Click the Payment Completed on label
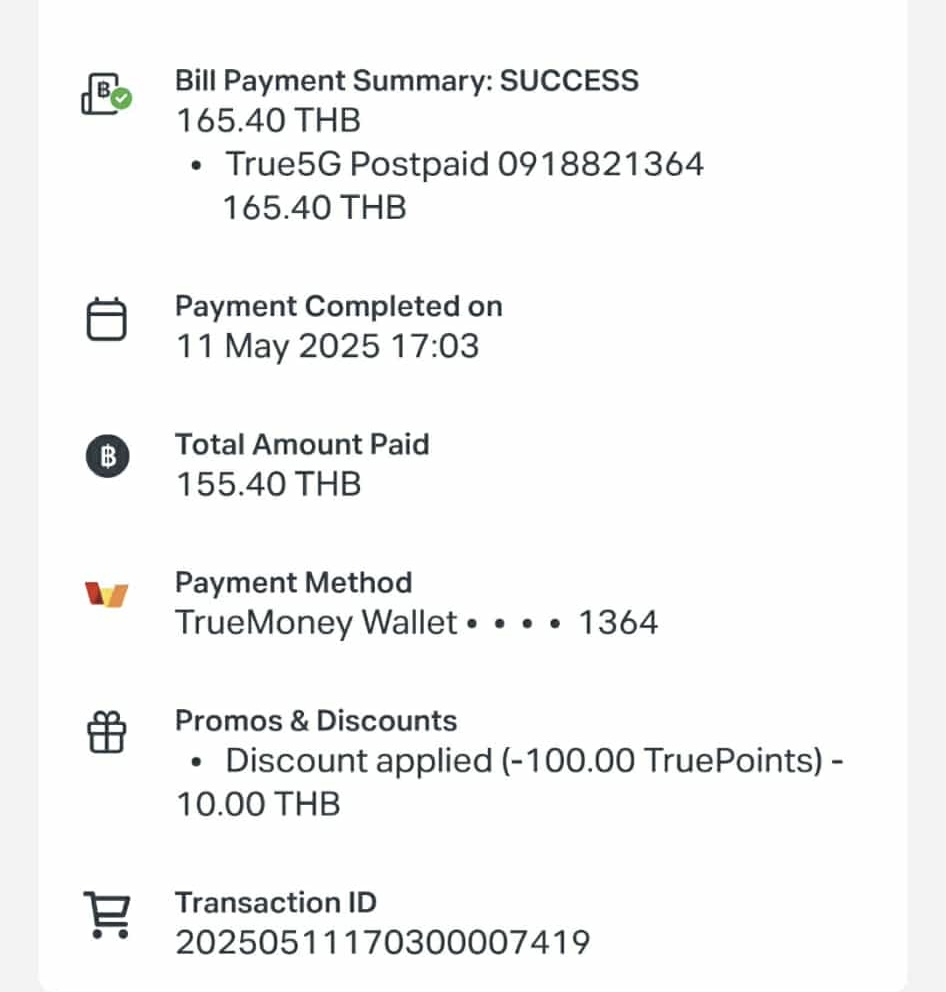Screen dimensions: 946x992 click(x=339, y=306)
